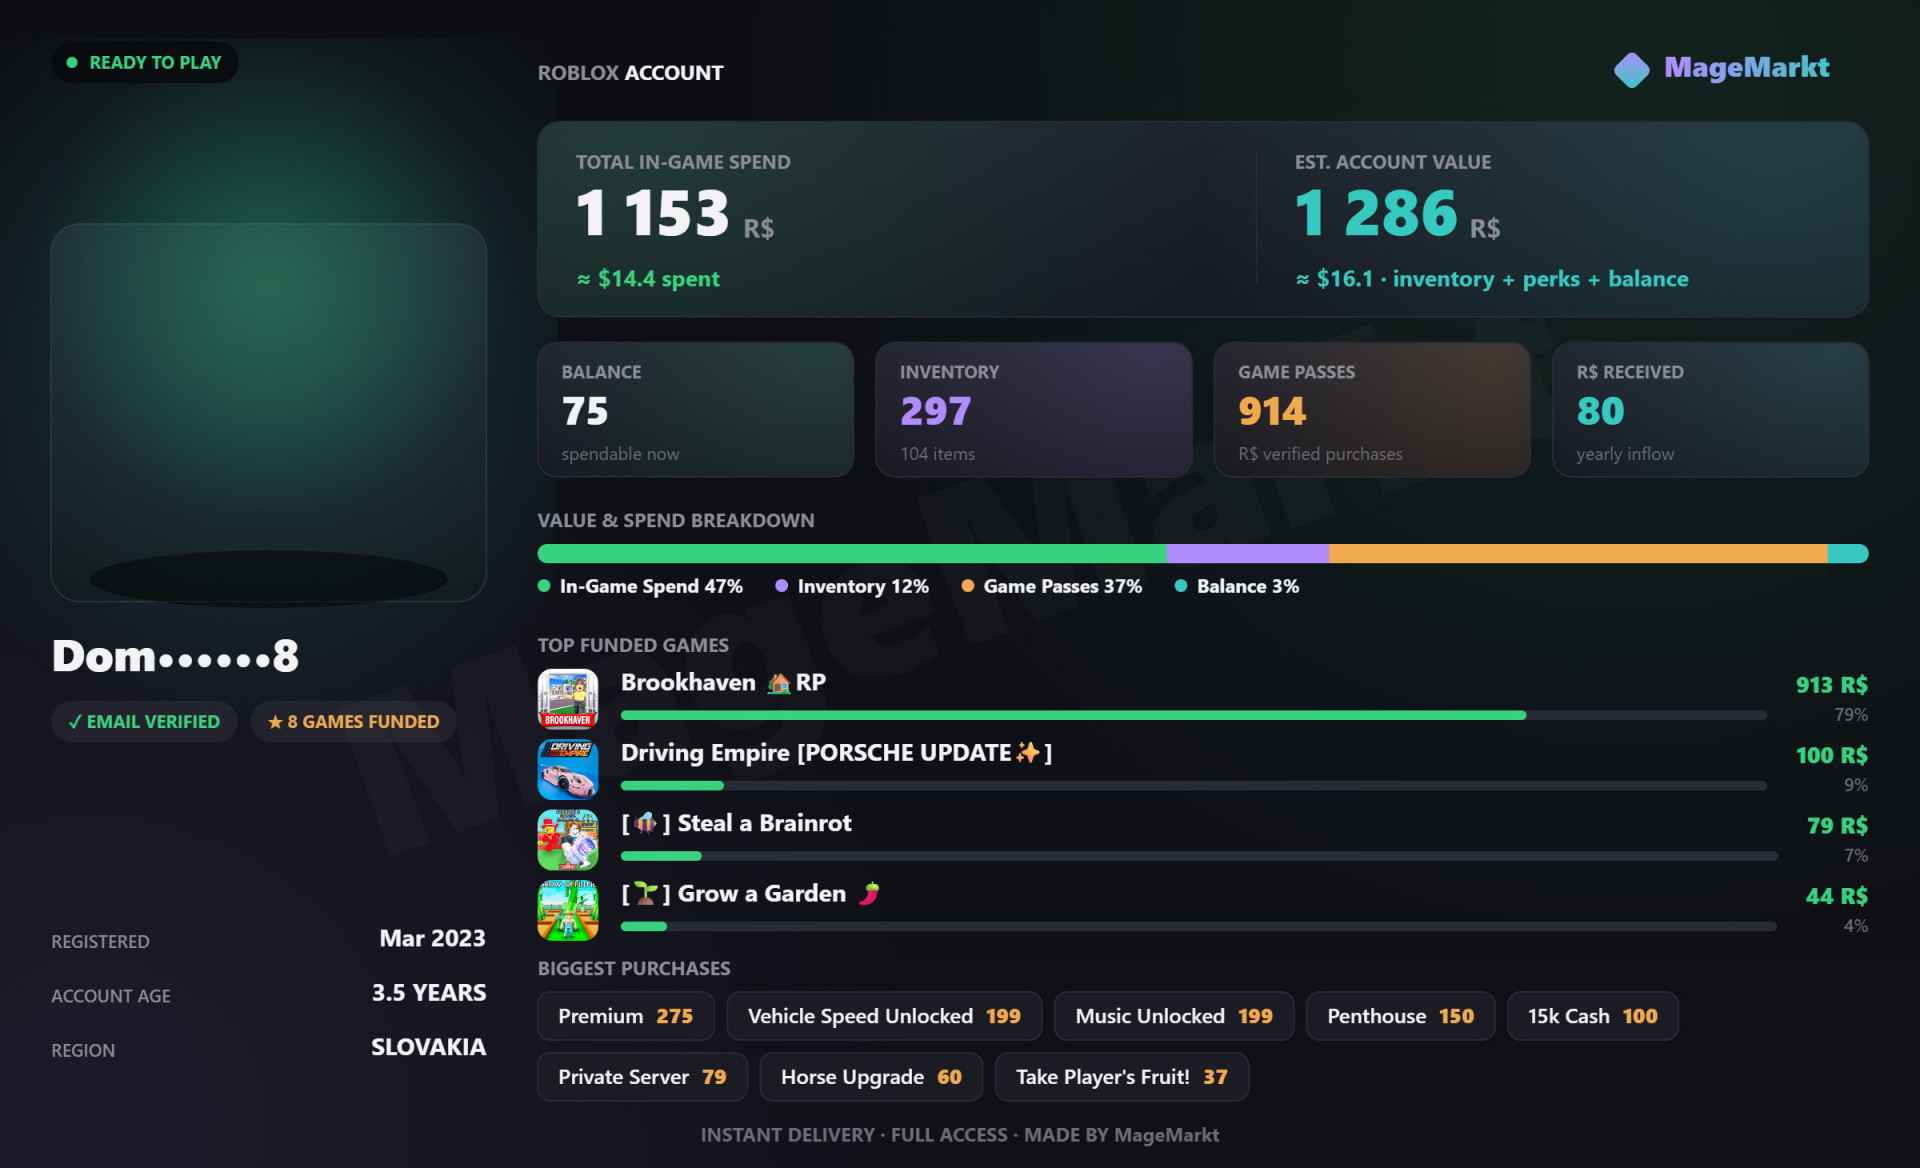Select the Vehicle Speed Unlocked 199 chip

coord(884,1016)
